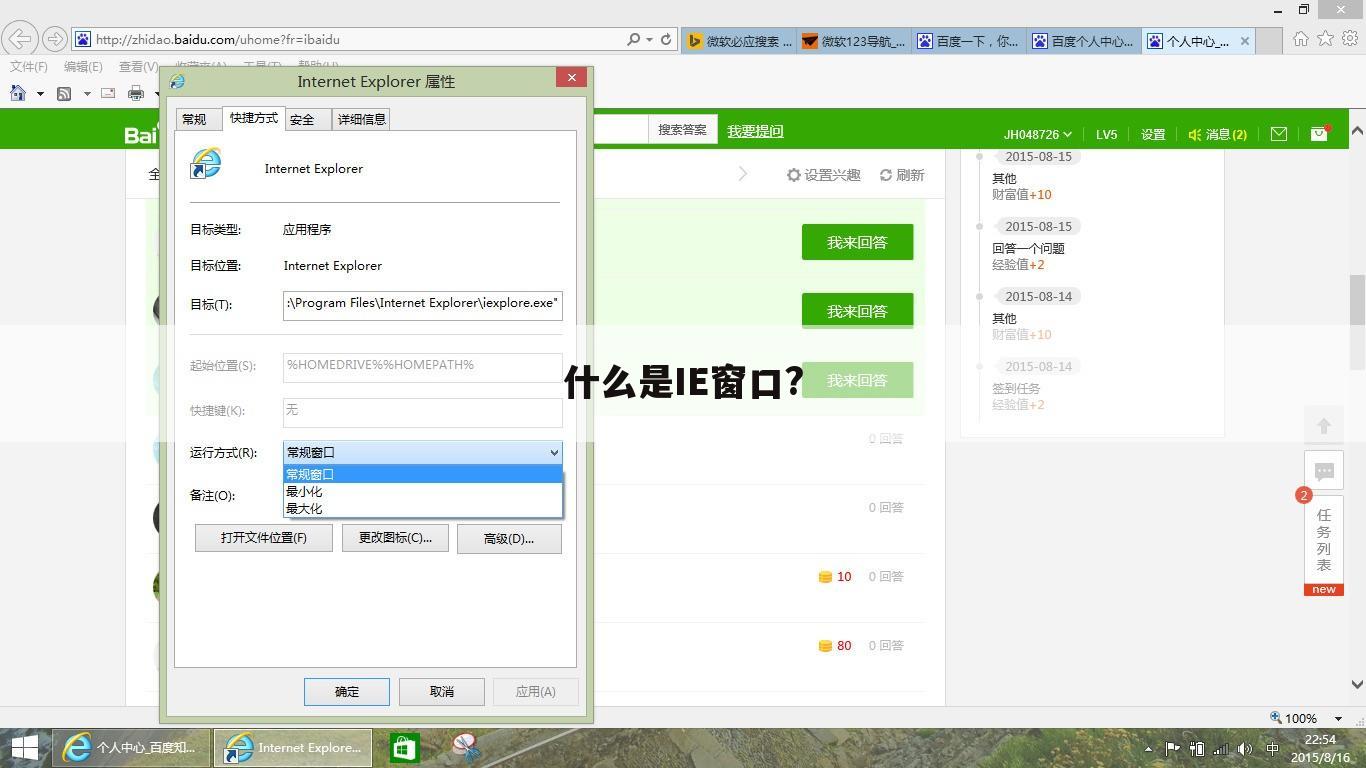Expand the RSS feeds dropdown arrow

[x=86, y=93]
